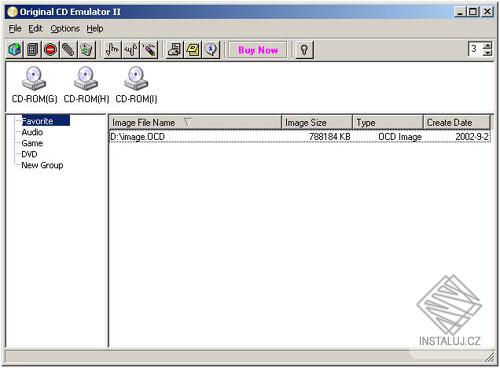This screenshot has width=500, height=368.
Task: Select the Game group in the tree
Action: pyautogui.click(x=32, y=143)
